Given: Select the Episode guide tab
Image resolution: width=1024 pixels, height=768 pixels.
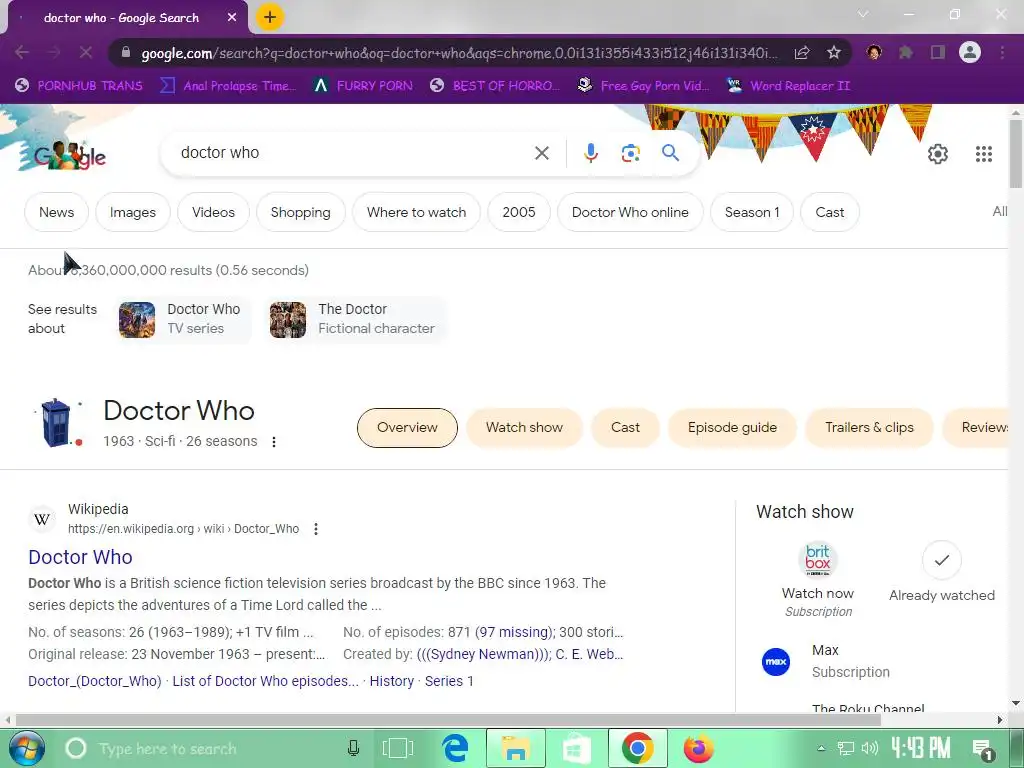Looking at the screenshot, I should point(732,428).
